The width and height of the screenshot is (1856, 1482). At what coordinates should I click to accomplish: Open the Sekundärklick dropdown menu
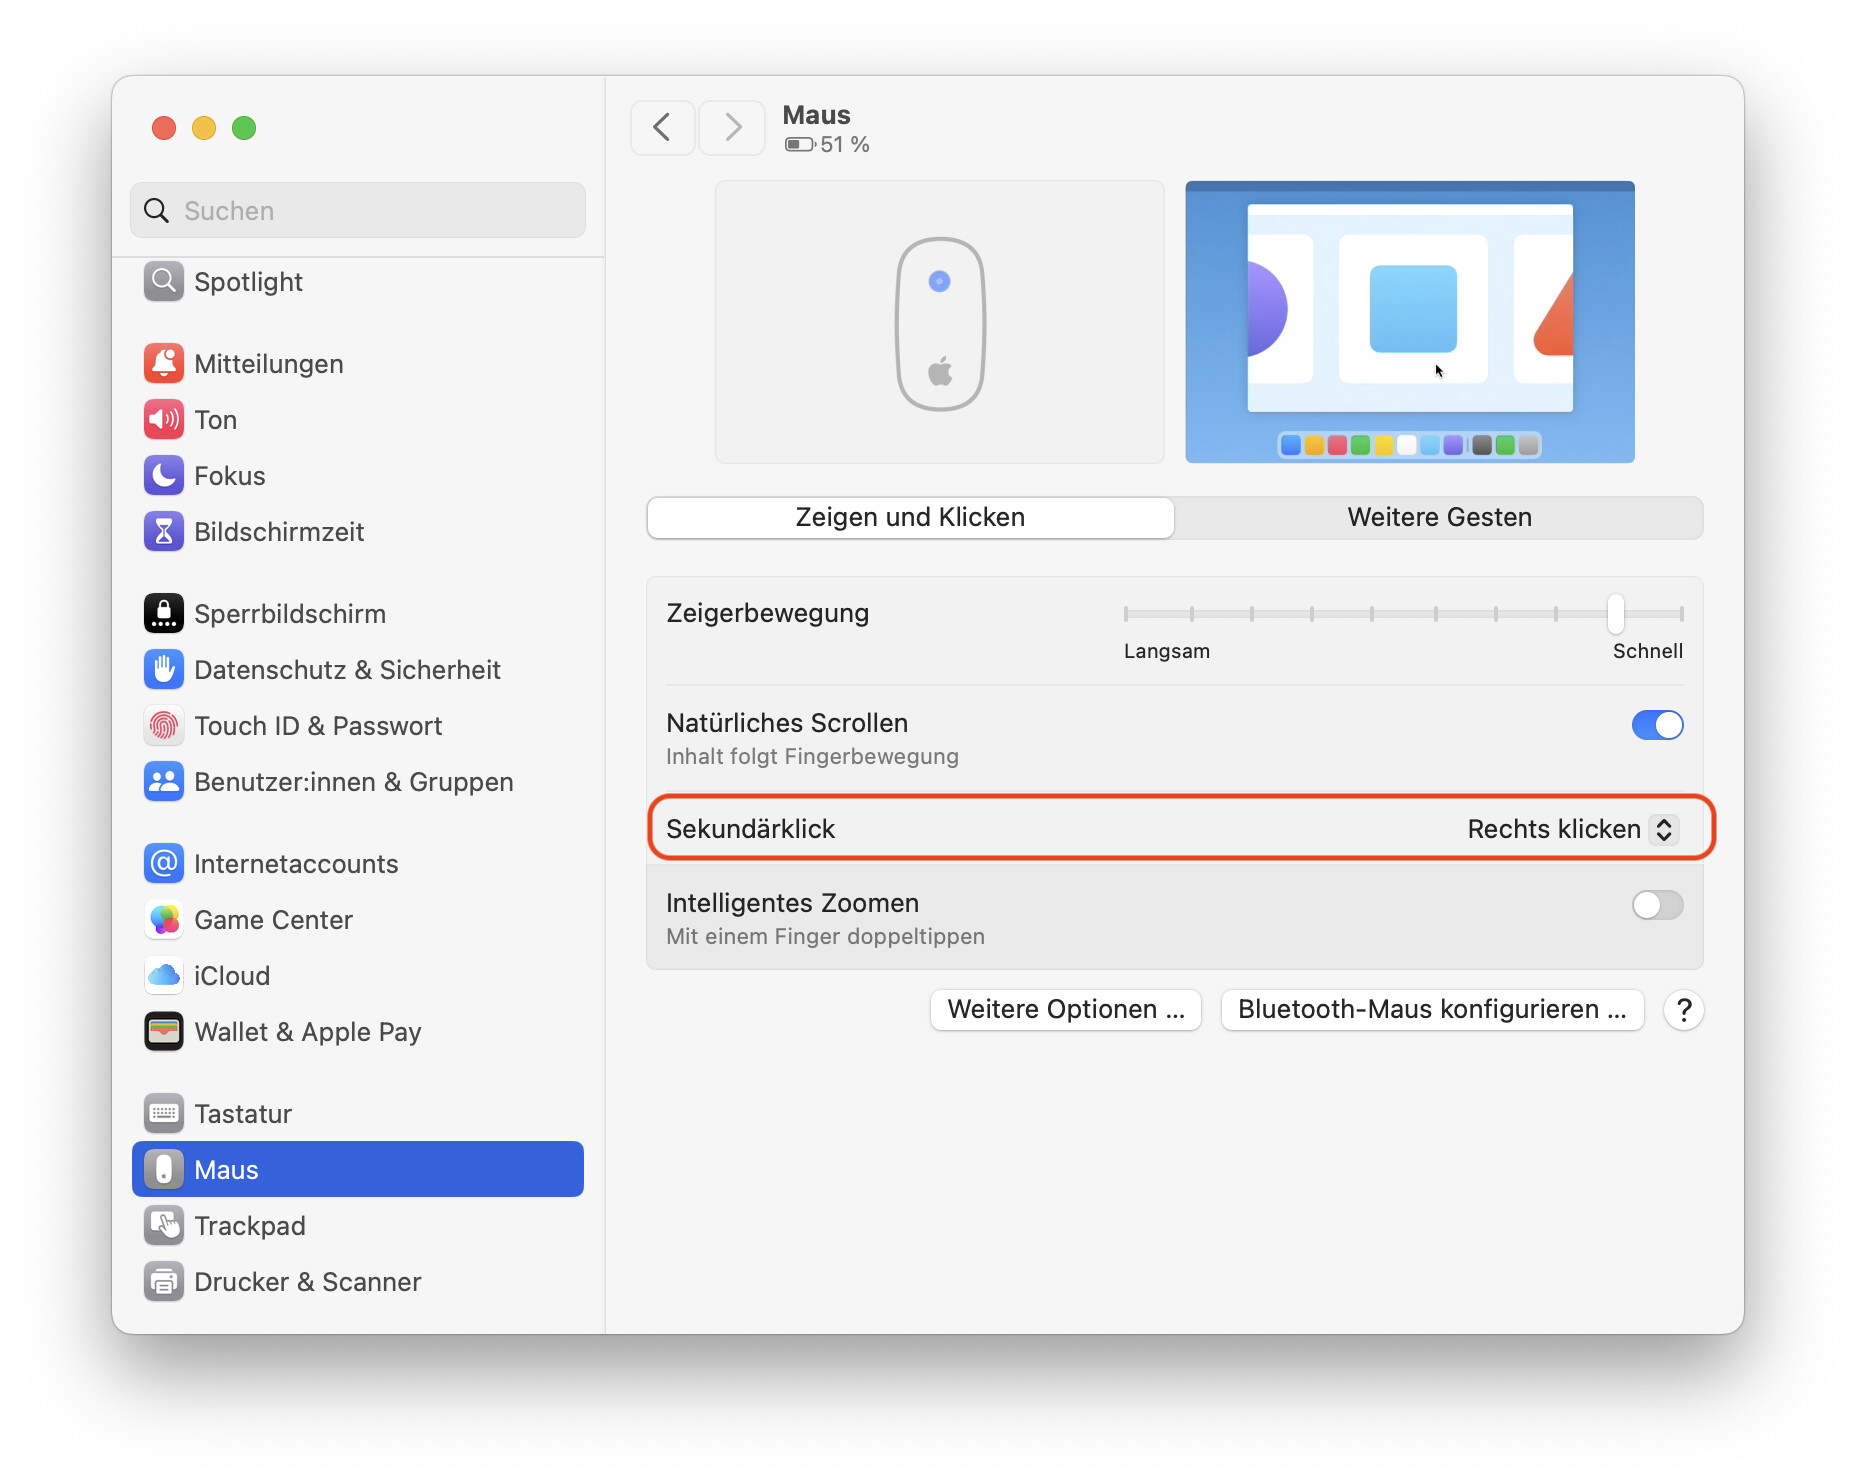(x=1570, y=830)
